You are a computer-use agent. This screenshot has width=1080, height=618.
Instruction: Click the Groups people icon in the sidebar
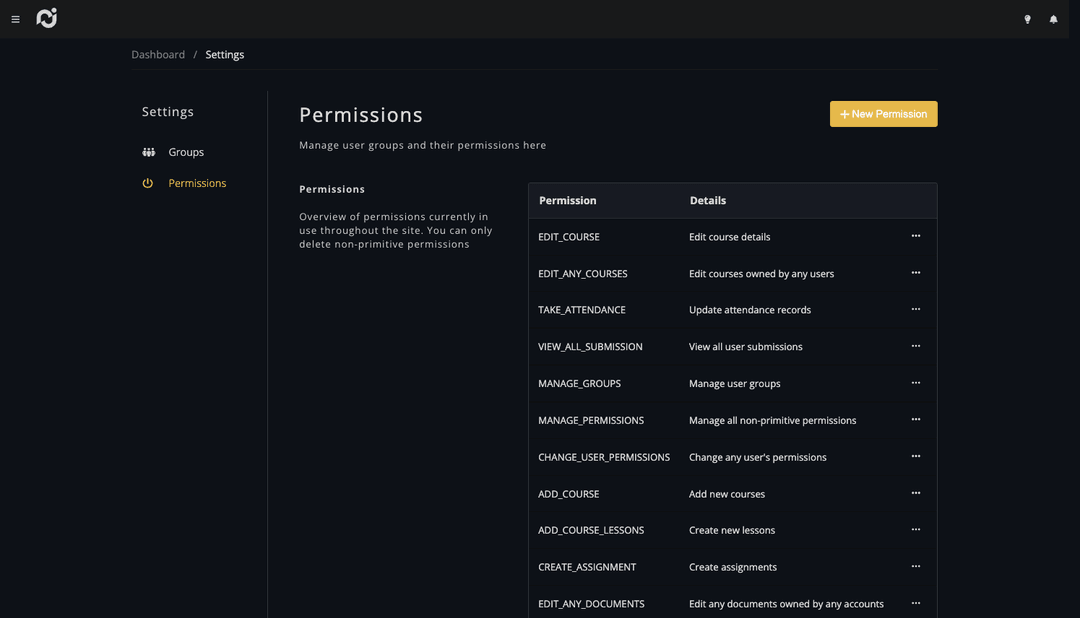tap(148, 152)
